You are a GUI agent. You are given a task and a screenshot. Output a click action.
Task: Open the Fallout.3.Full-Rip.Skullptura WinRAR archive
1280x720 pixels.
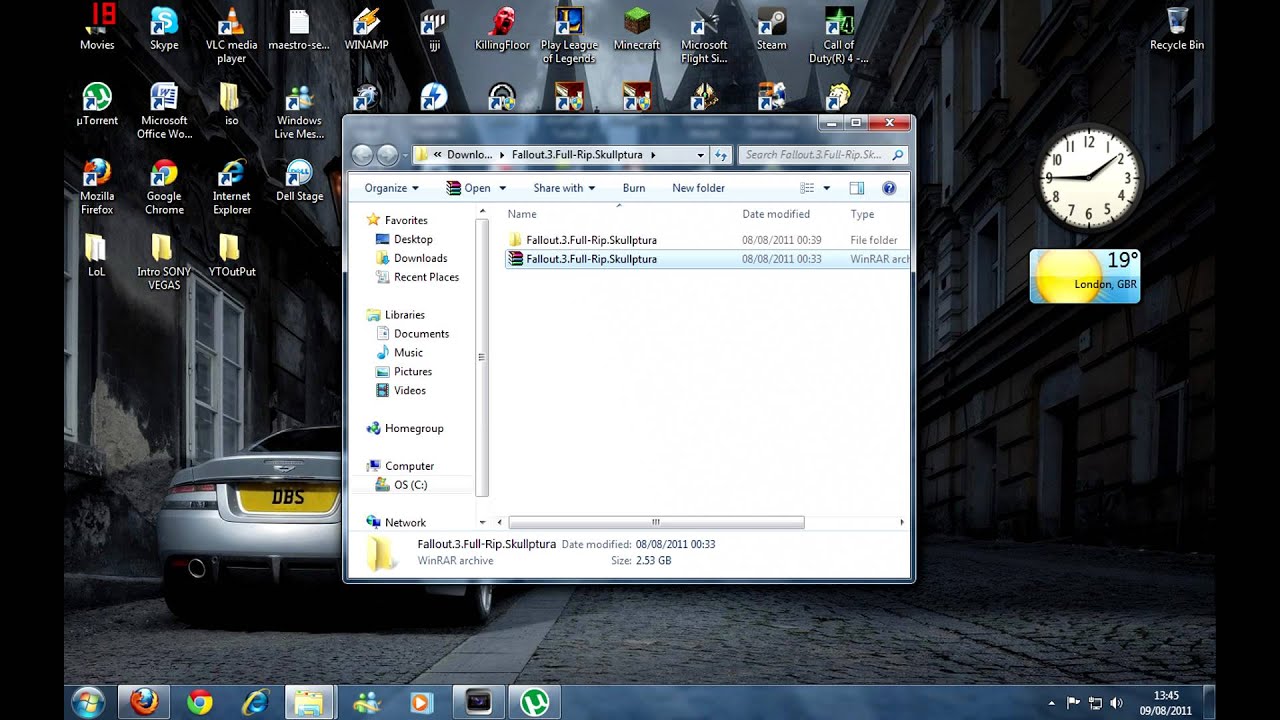pos(707,259)
